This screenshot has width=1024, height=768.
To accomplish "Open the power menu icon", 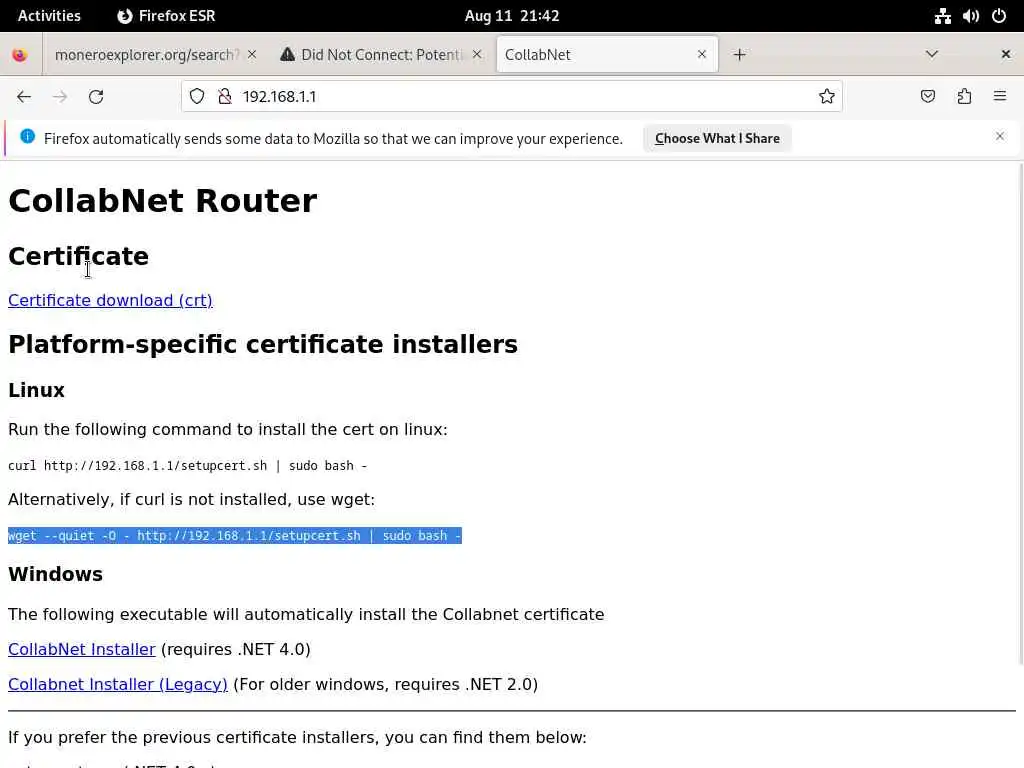I will click(x=999, y=16).
